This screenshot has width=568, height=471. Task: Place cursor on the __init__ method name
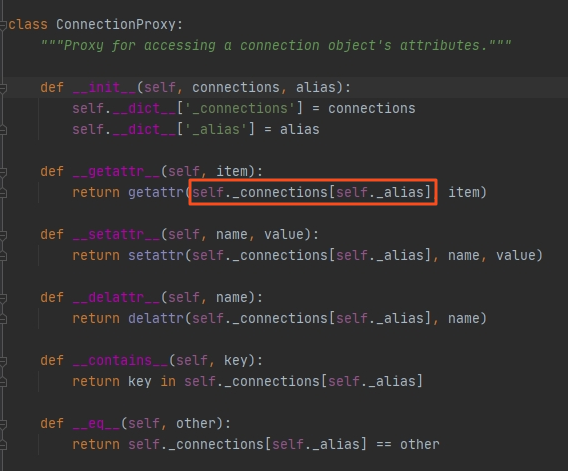pos(104,87)
